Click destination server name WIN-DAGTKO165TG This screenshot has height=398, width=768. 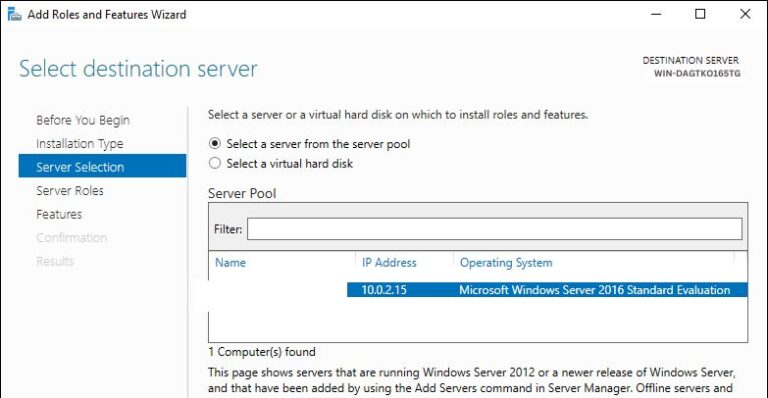(697, 73)
